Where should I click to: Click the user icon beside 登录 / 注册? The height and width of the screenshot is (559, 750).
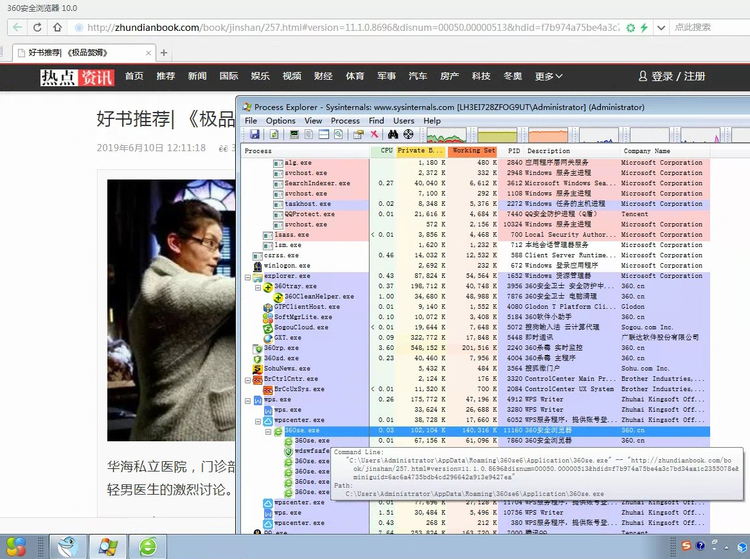[x=643, y=76]
